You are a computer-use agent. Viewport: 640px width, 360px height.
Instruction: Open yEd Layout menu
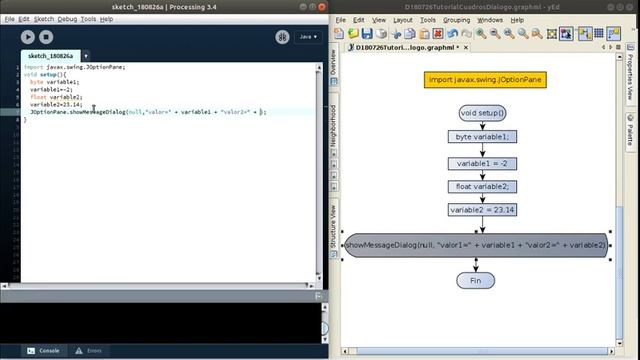pos(403,20)
